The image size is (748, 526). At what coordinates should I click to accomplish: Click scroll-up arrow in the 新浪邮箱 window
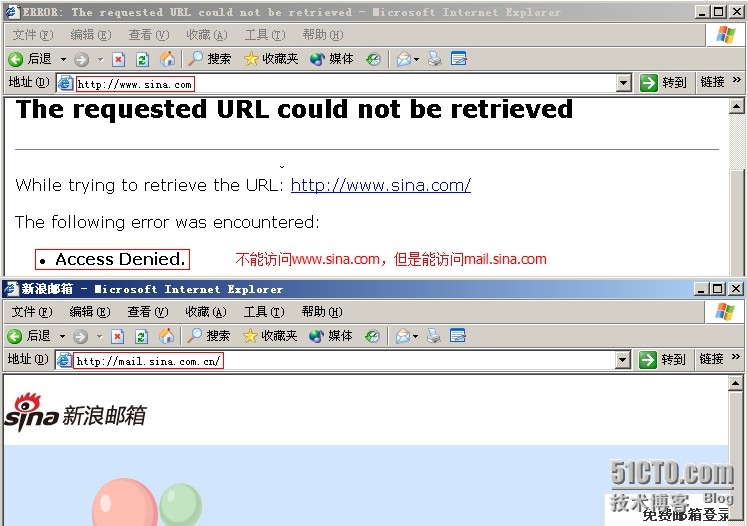pos(735,383)
